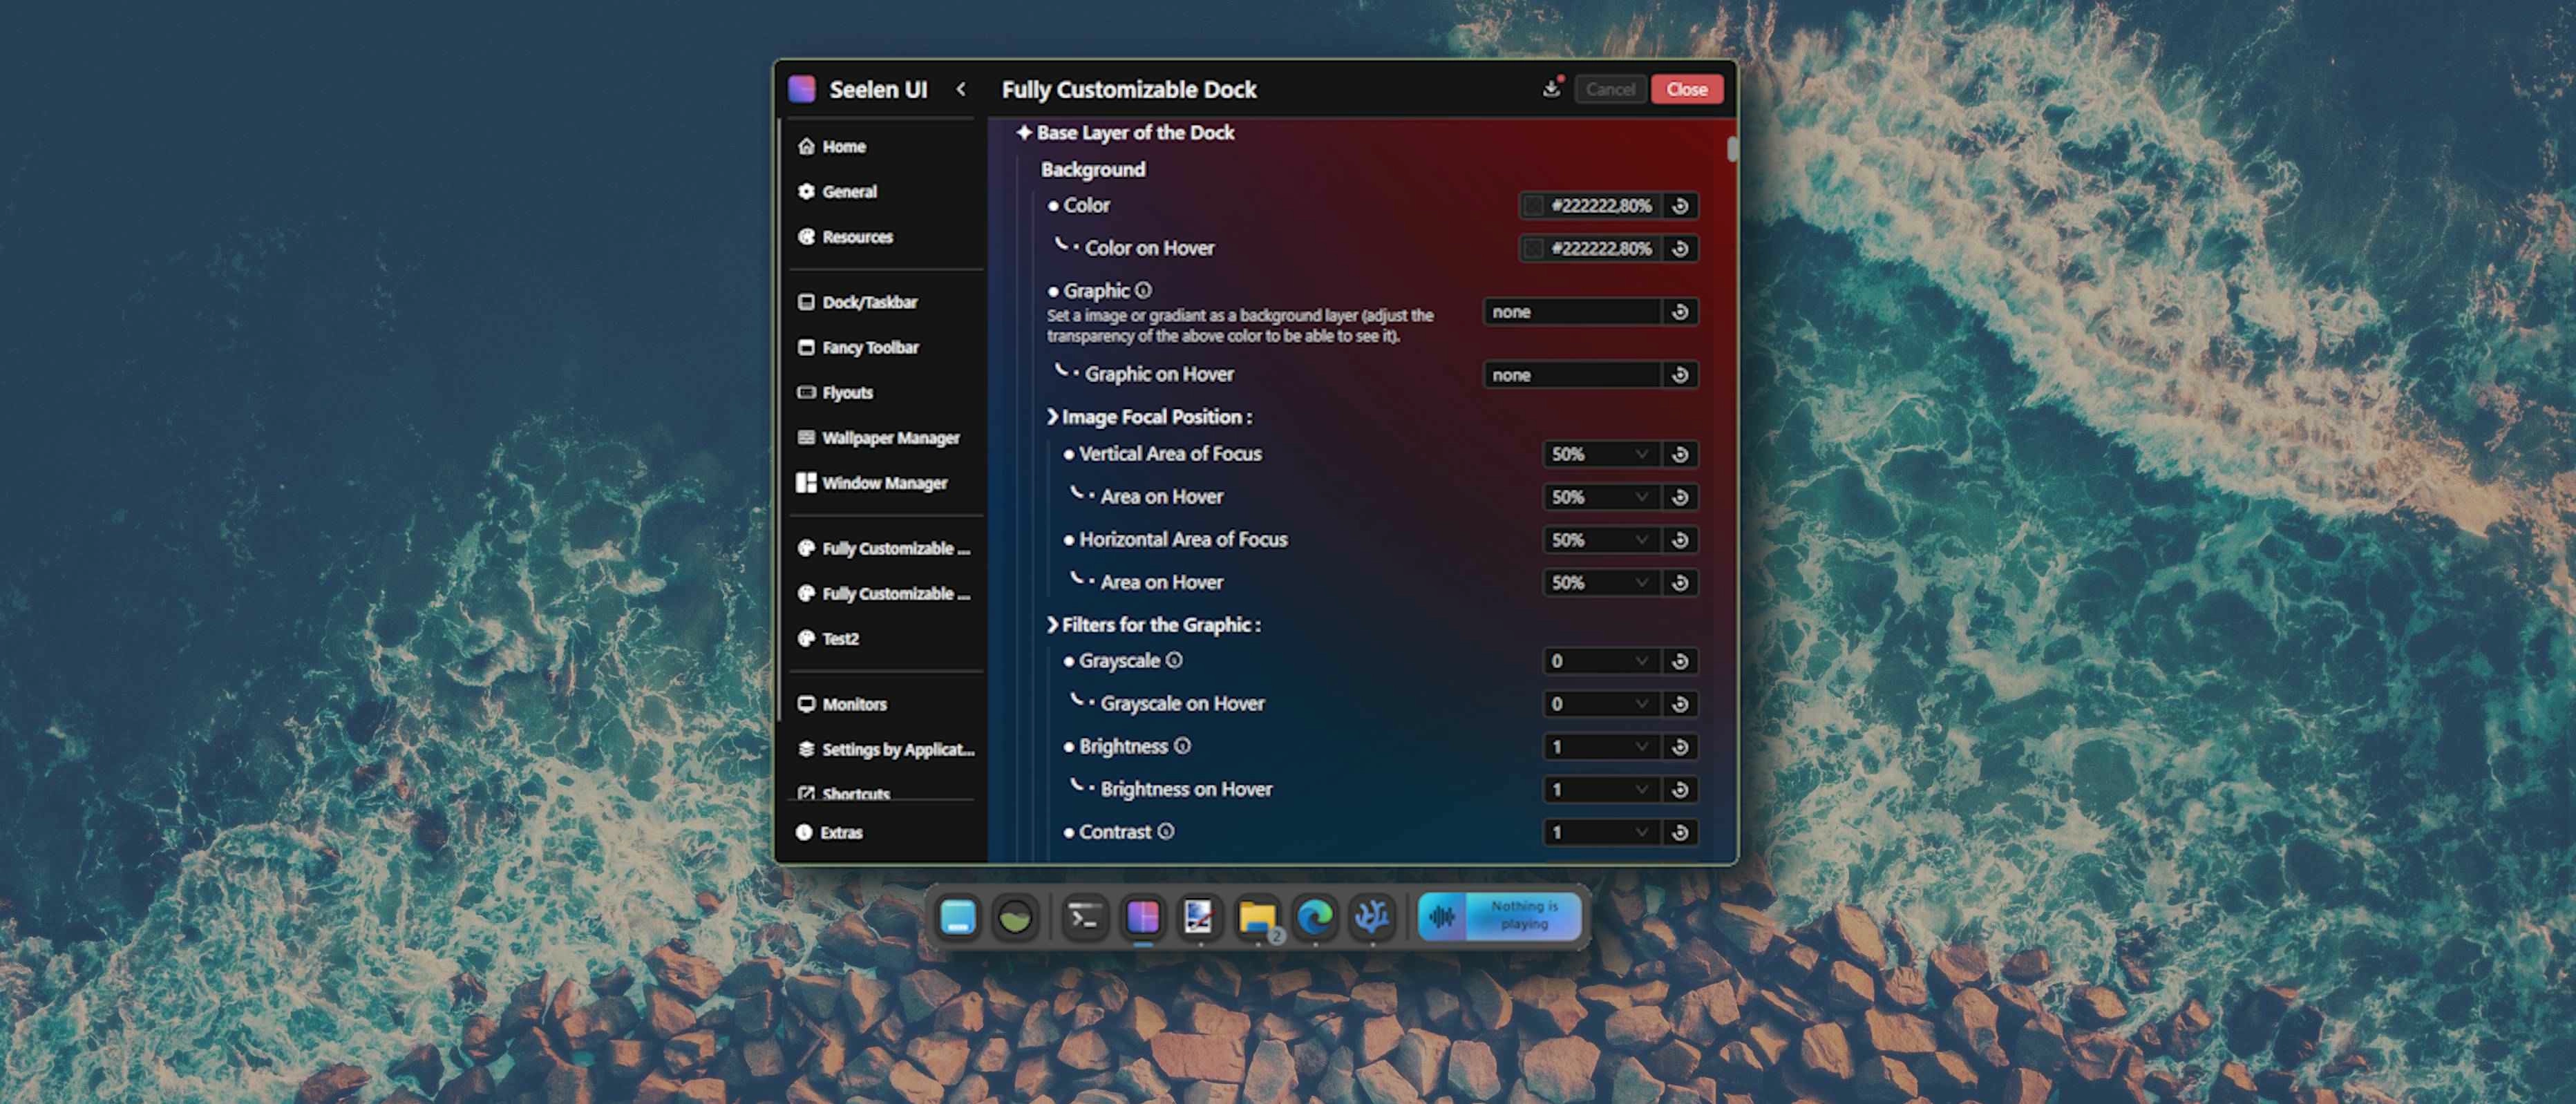Open the Resources section
Image resolution: width=2576 pixels, height=1104 pixels.
pyautogui.click(x=857, y=237)
